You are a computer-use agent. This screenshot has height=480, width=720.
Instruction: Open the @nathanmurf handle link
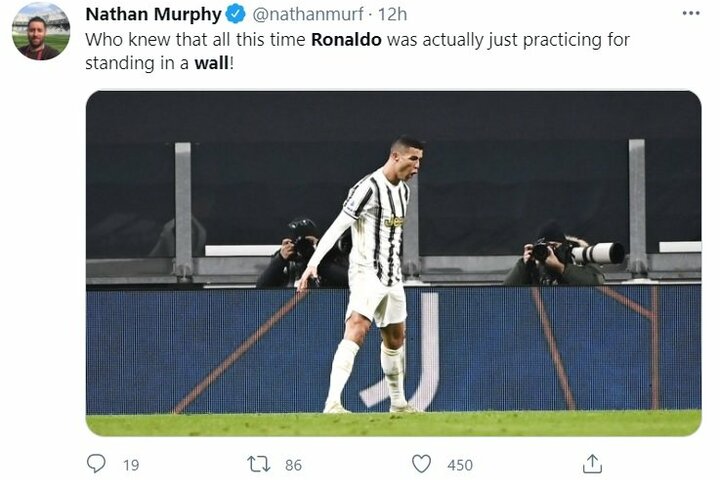(x=303, y=14)
